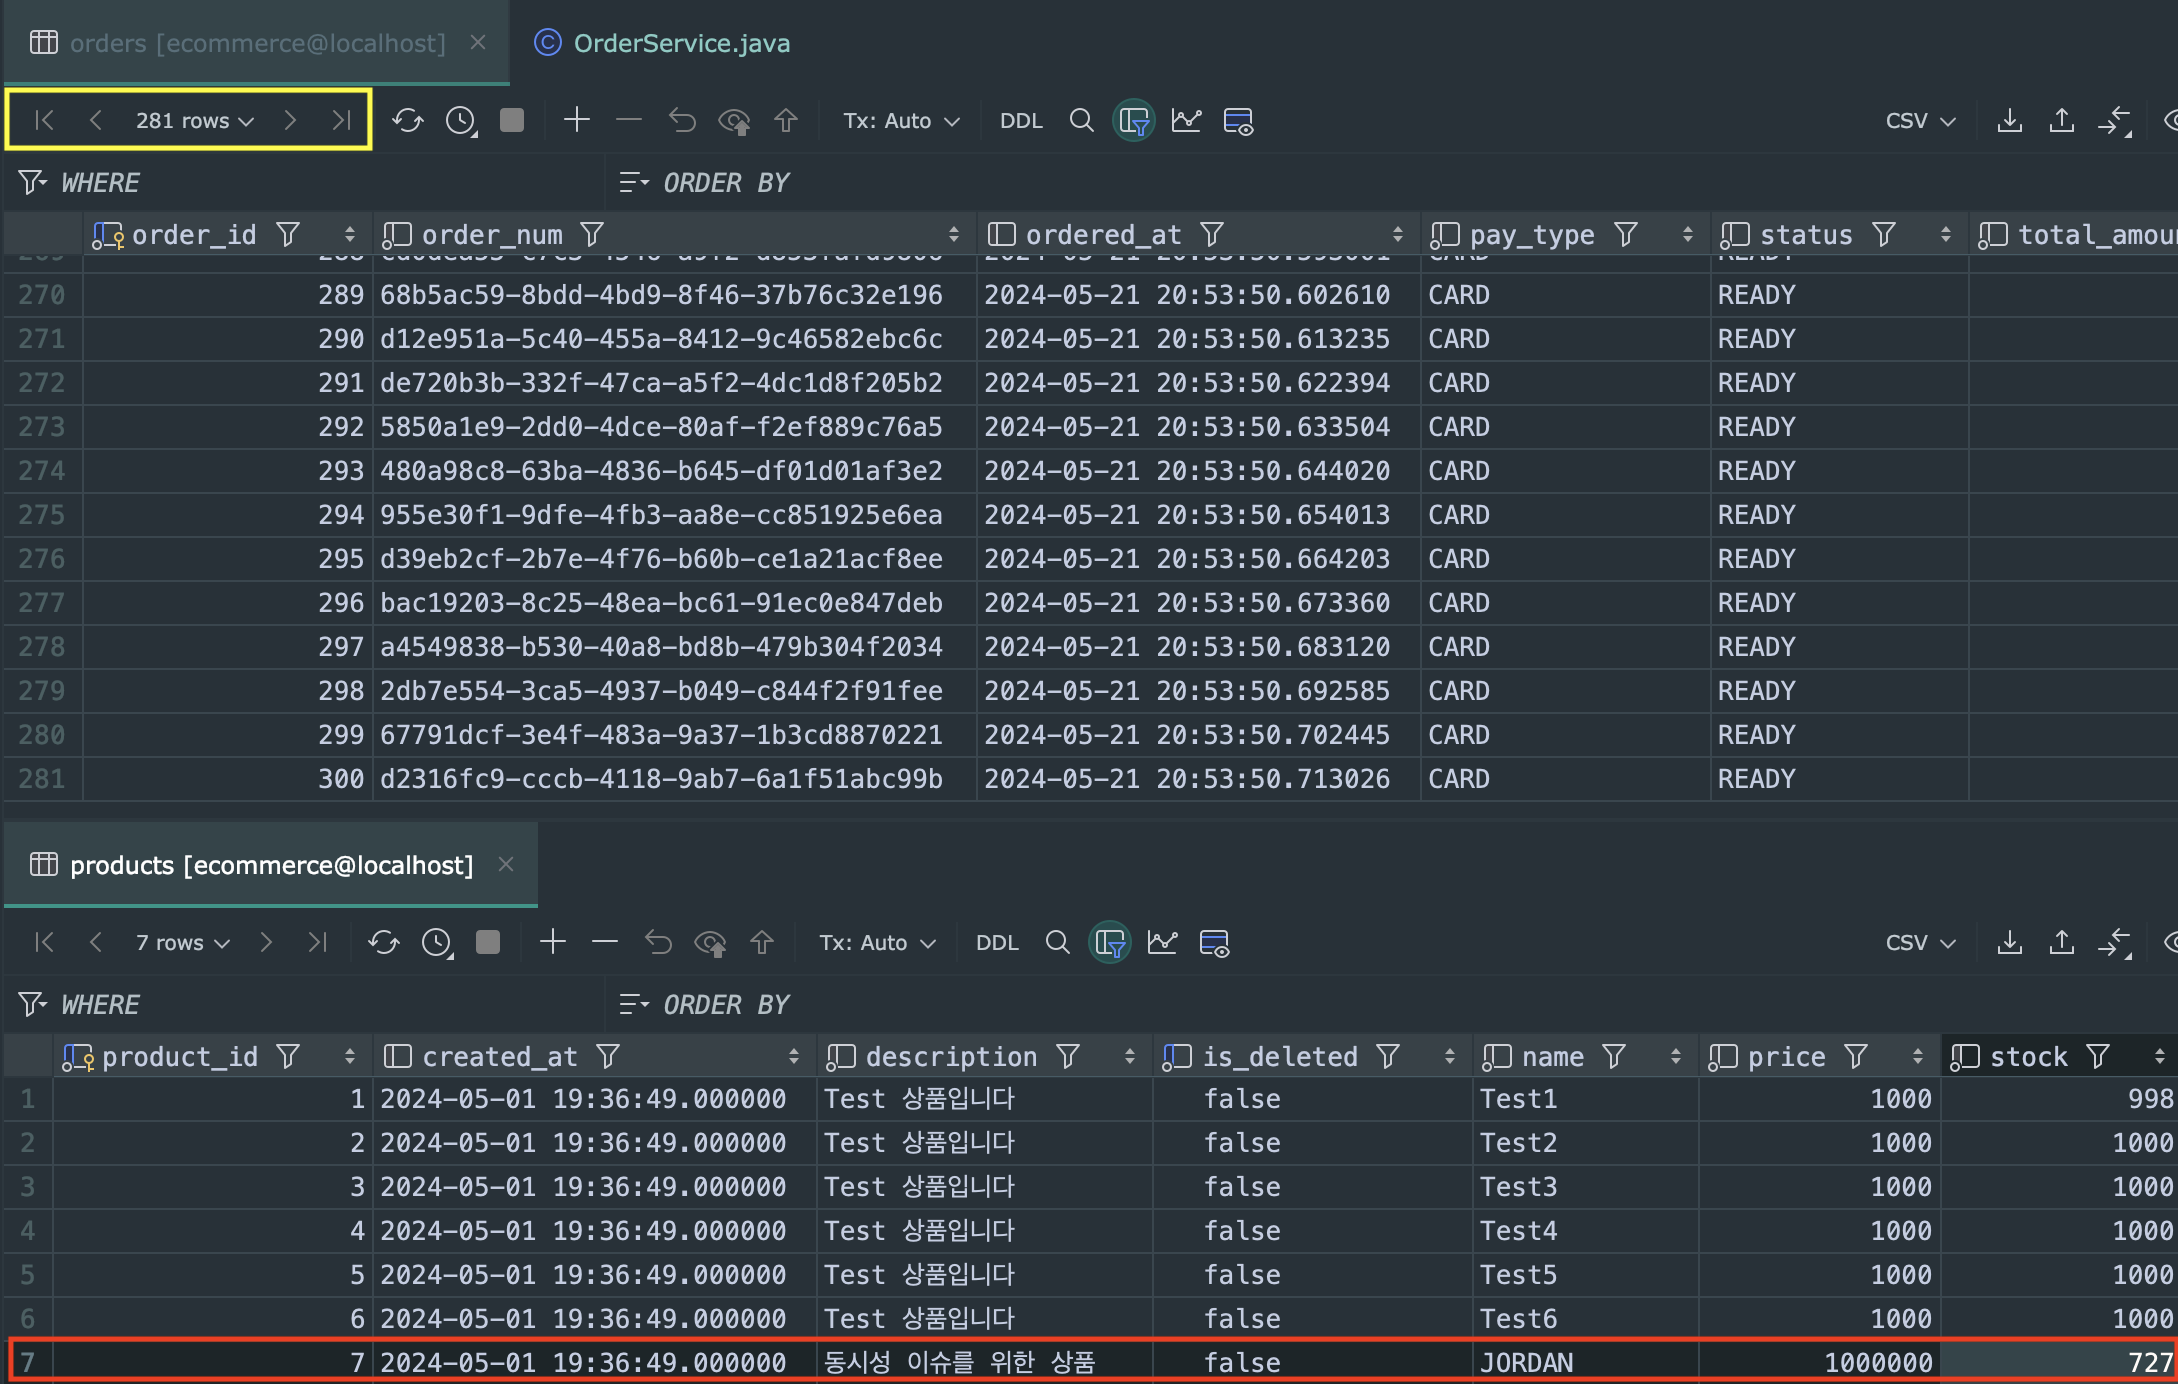Screen dimensions: 2178x1384
Task: Delete the selected row in the products table
Action: pyautogui.click(x=604, y=943)
